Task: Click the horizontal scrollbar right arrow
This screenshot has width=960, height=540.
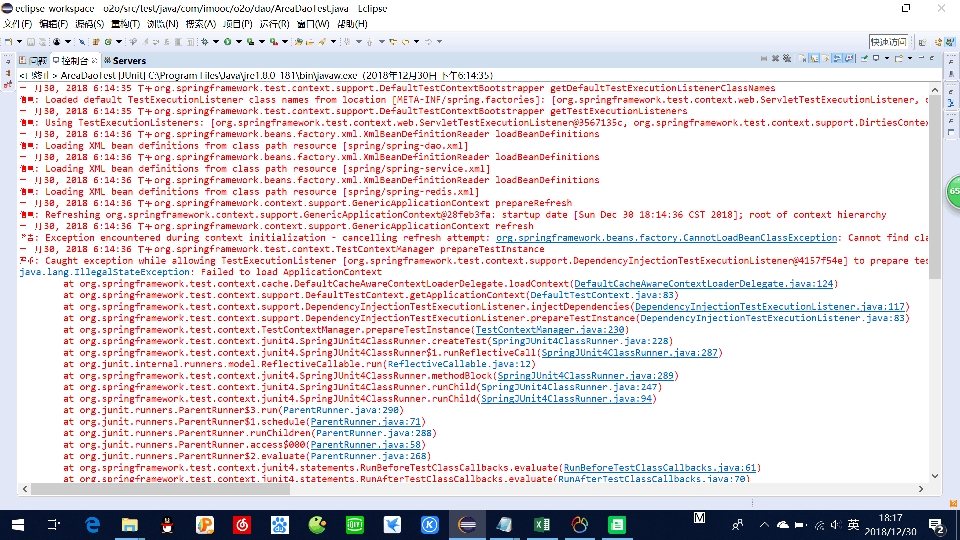Action: point(921,489)
